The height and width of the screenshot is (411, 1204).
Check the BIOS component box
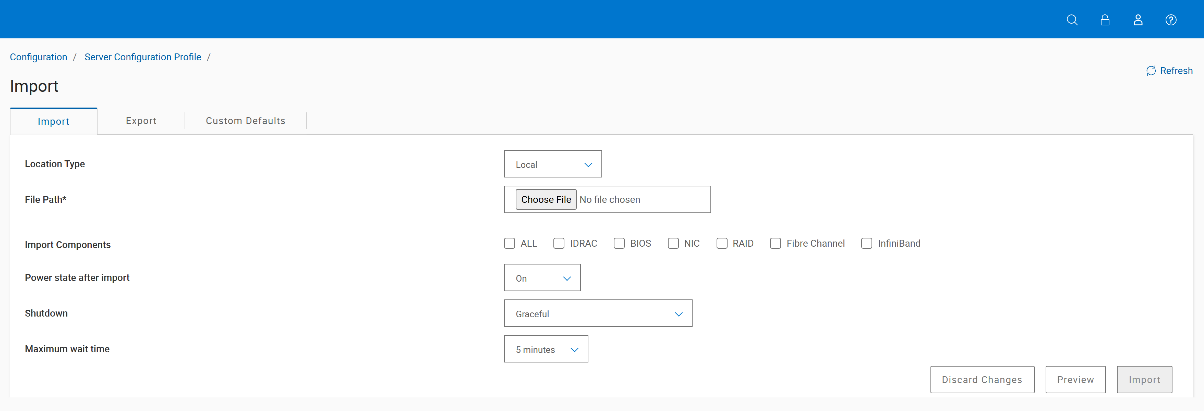[619, 243]
